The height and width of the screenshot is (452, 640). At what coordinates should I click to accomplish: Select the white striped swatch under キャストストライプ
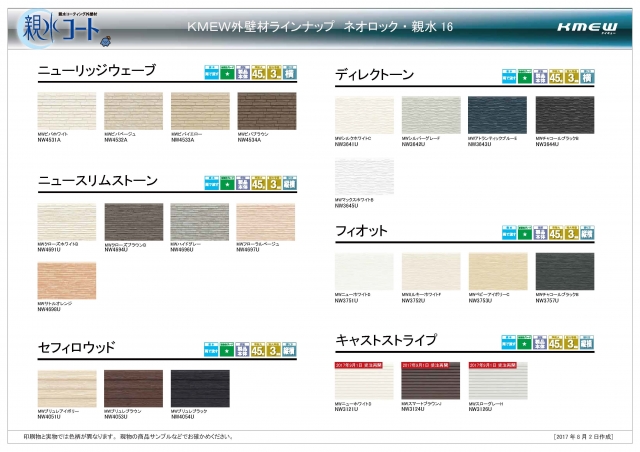(x=364, y=381)
